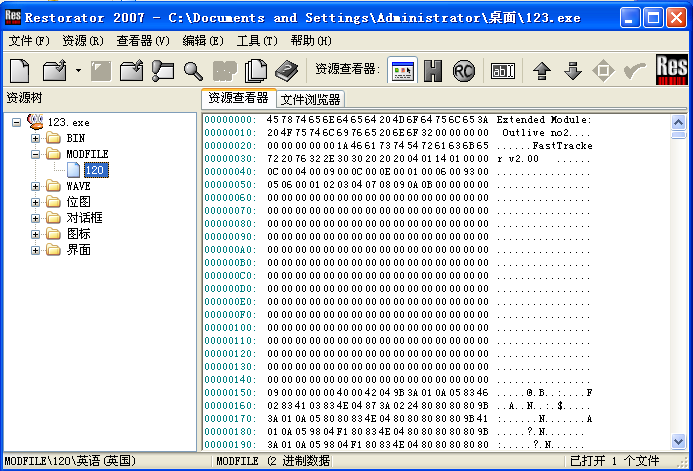Click the greyed checkmark commit icon
Screen dimensions: 693x471
click(x=634, y=70)
